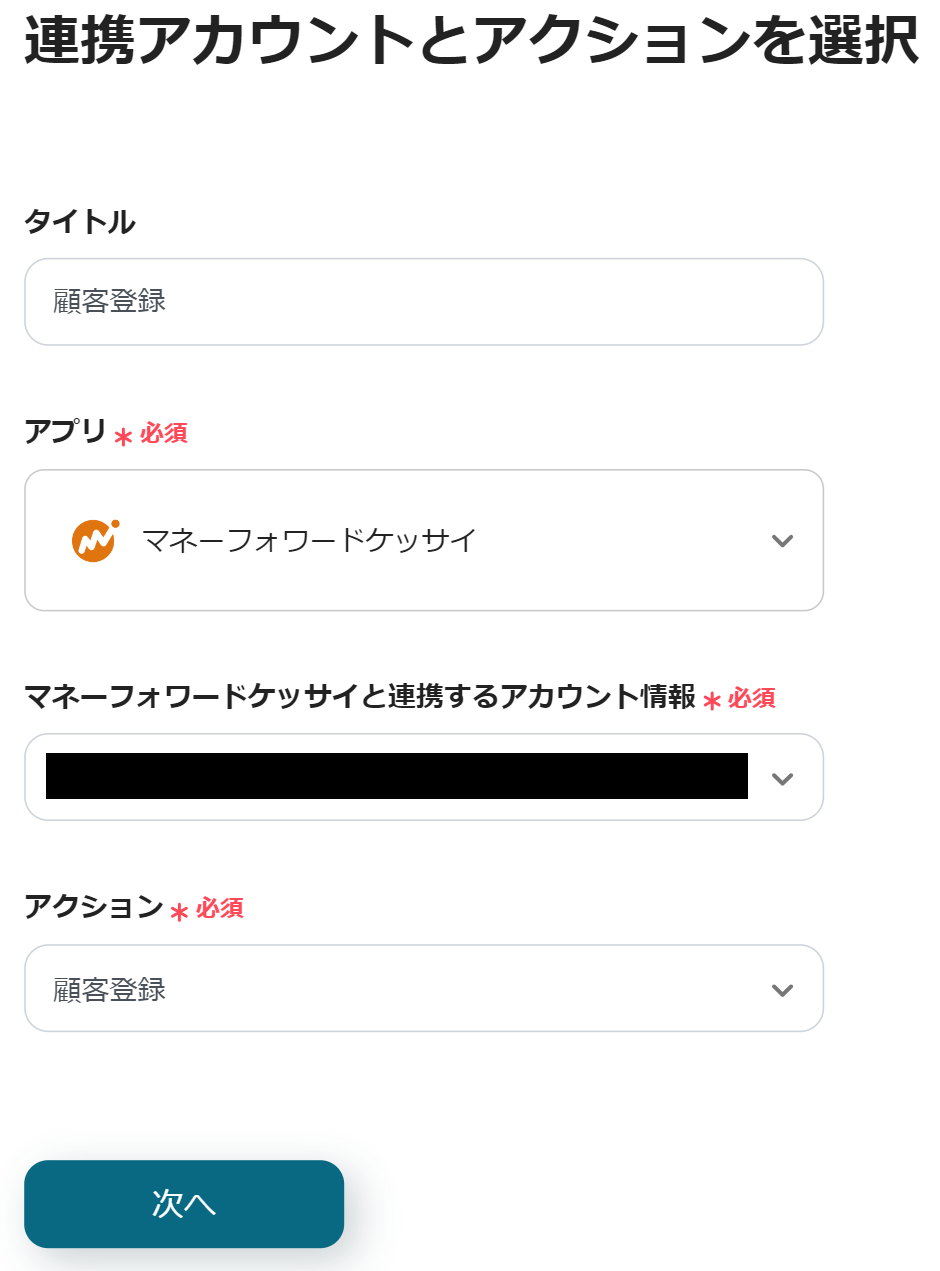Click the 必須 marker next to アカウント情報

click(x=752, y=698)
